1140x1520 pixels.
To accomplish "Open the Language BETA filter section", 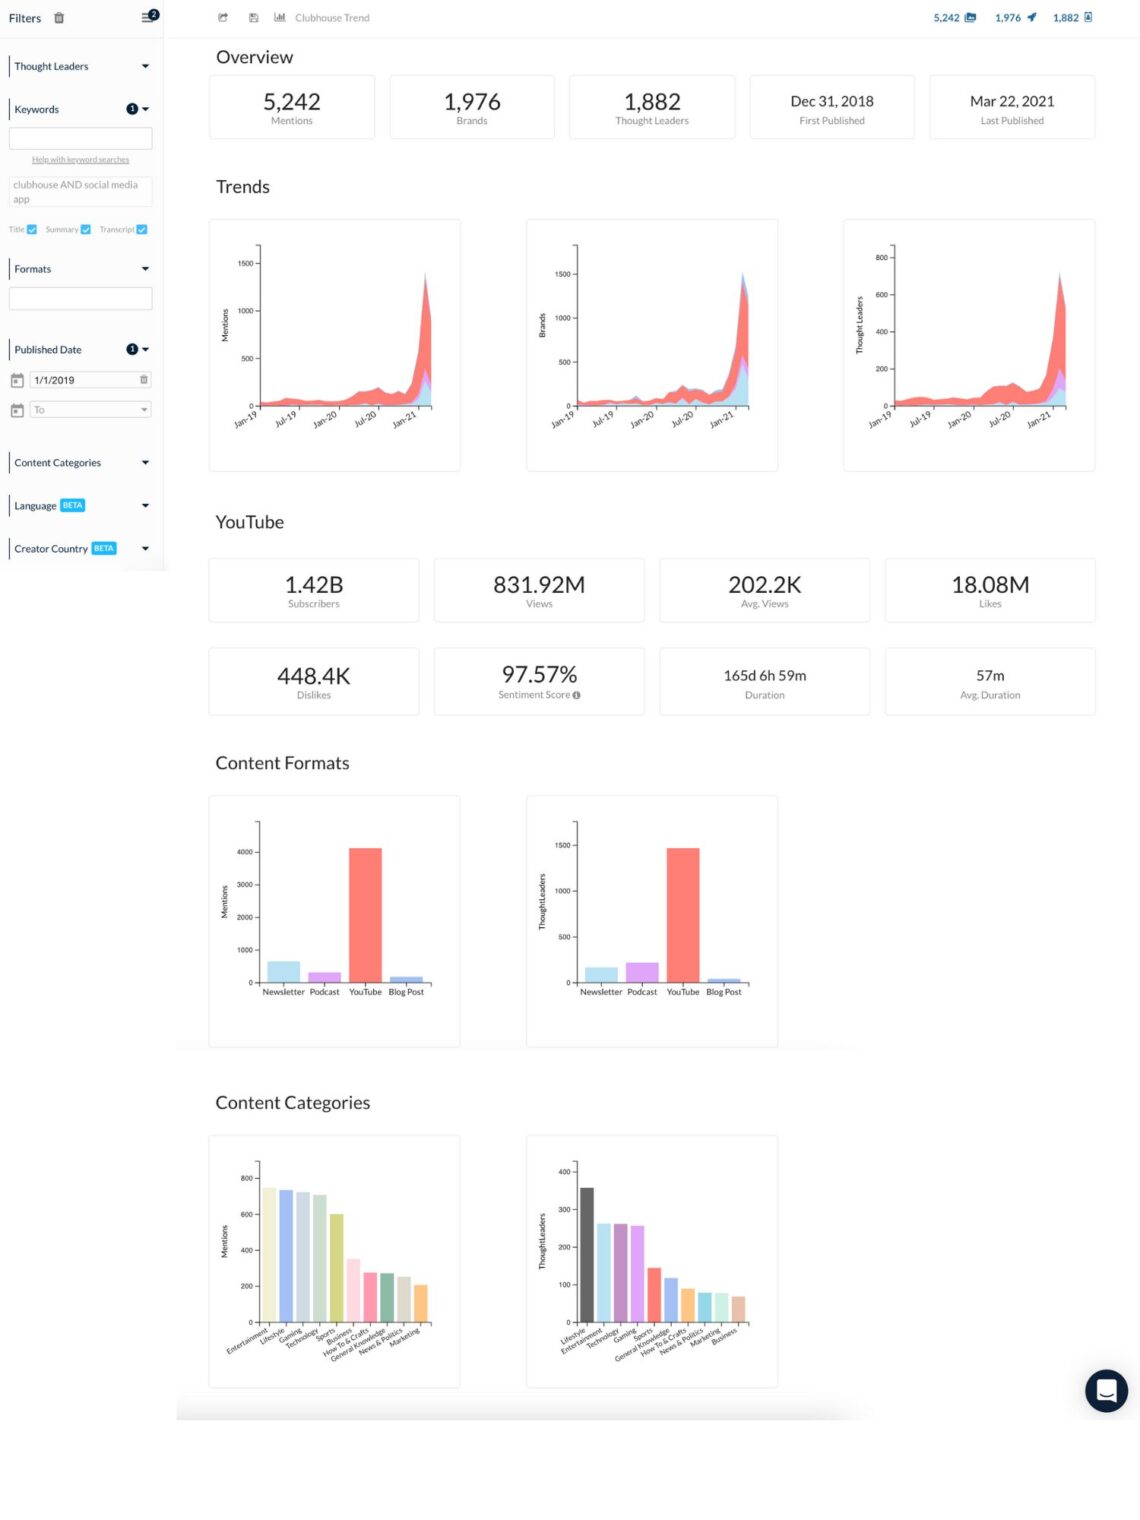I will point(146,505).
